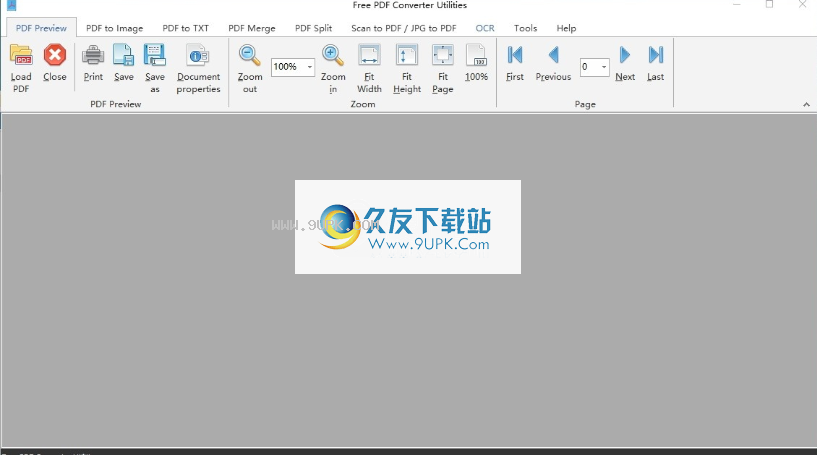Print the document with the printer icon
Viewport: 817px width, 455px height.
[93, 55]
